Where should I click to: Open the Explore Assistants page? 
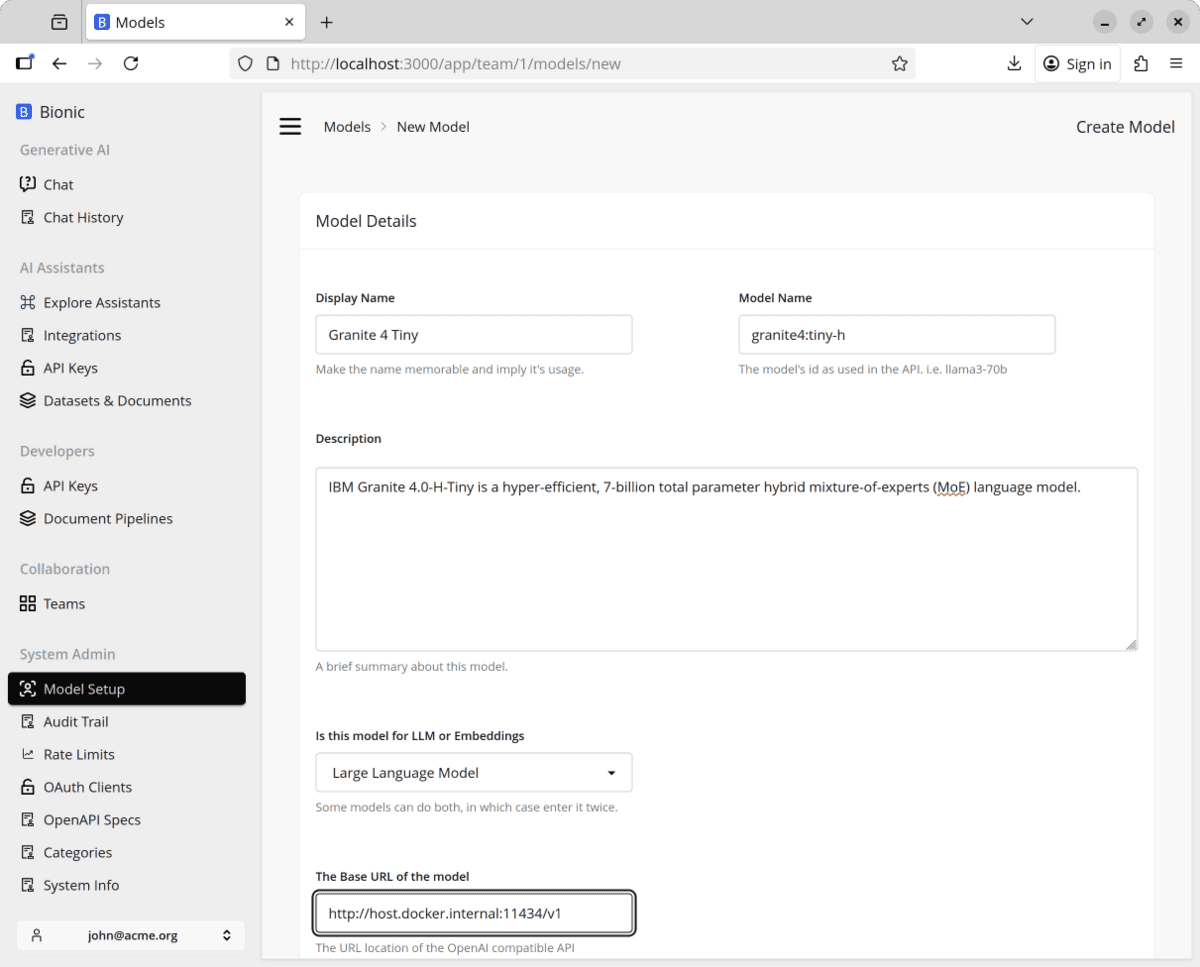tap(101, 303)
